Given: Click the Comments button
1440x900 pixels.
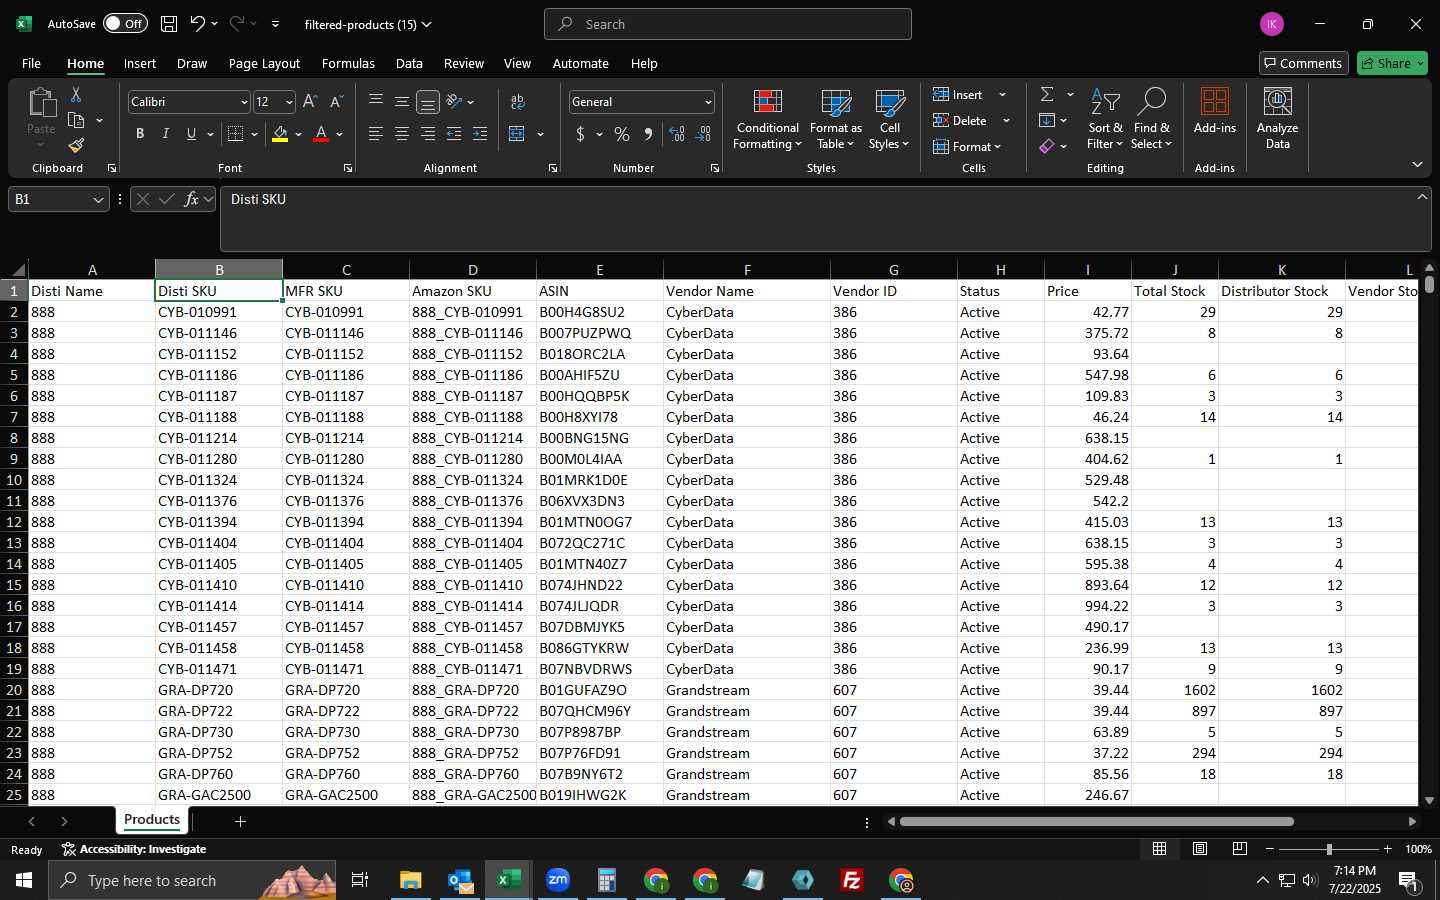Looking at the screenshot, I should (x=1303, y=63).
